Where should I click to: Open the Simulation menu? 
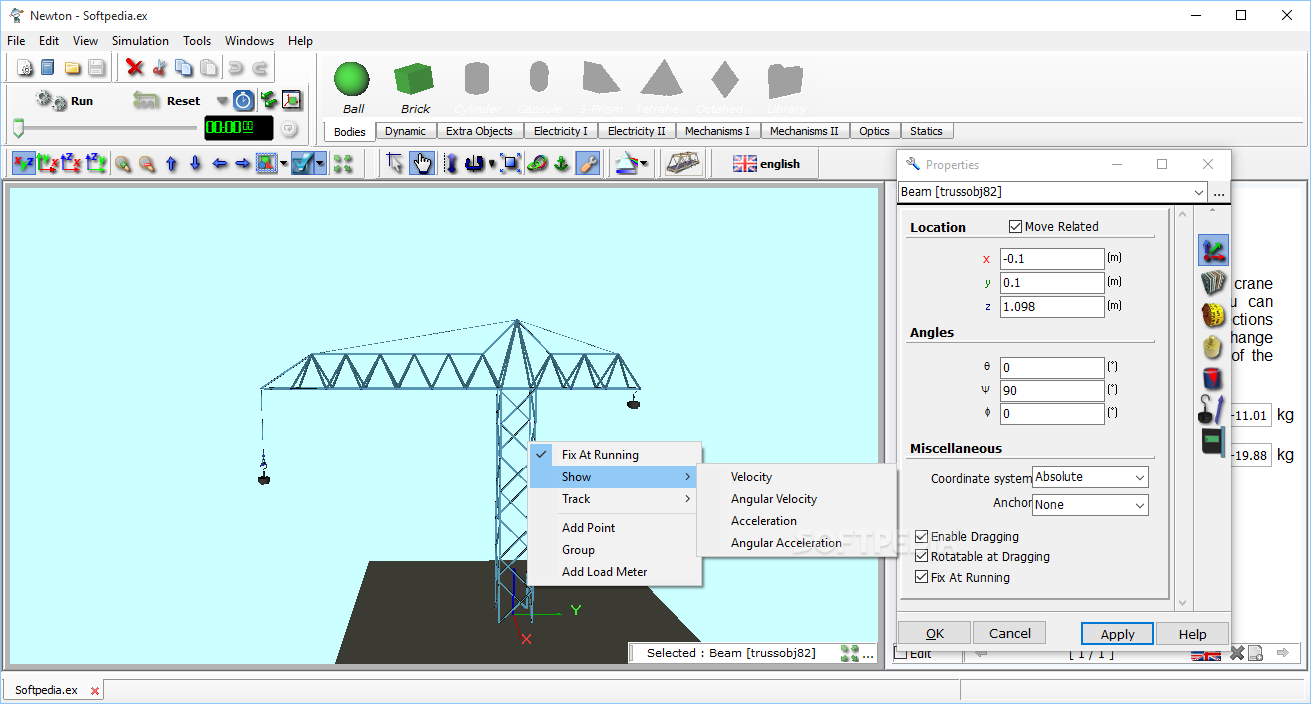tap(140, 41)
